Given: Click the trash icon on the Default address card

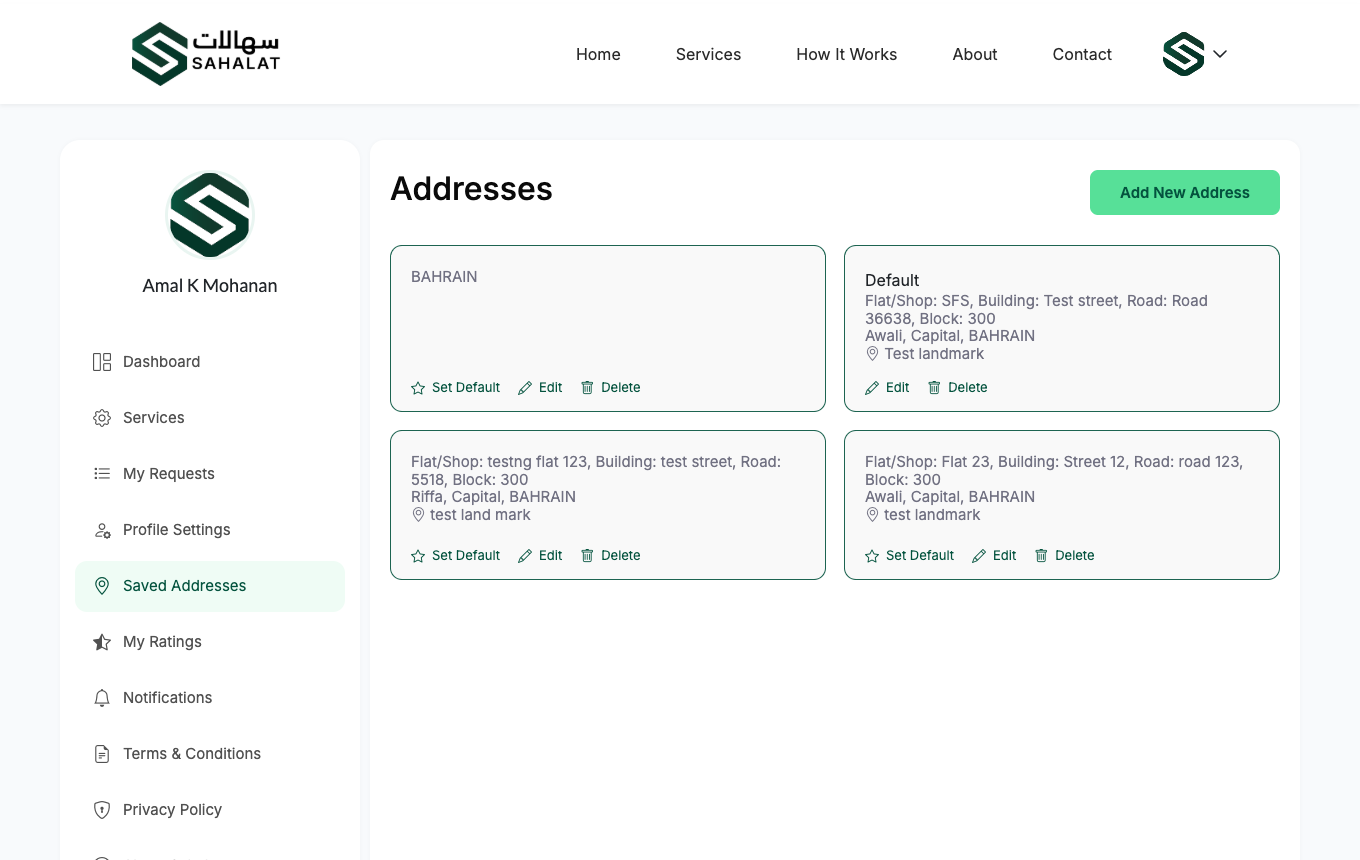Looking at the screenshot, I should [934, 388].
